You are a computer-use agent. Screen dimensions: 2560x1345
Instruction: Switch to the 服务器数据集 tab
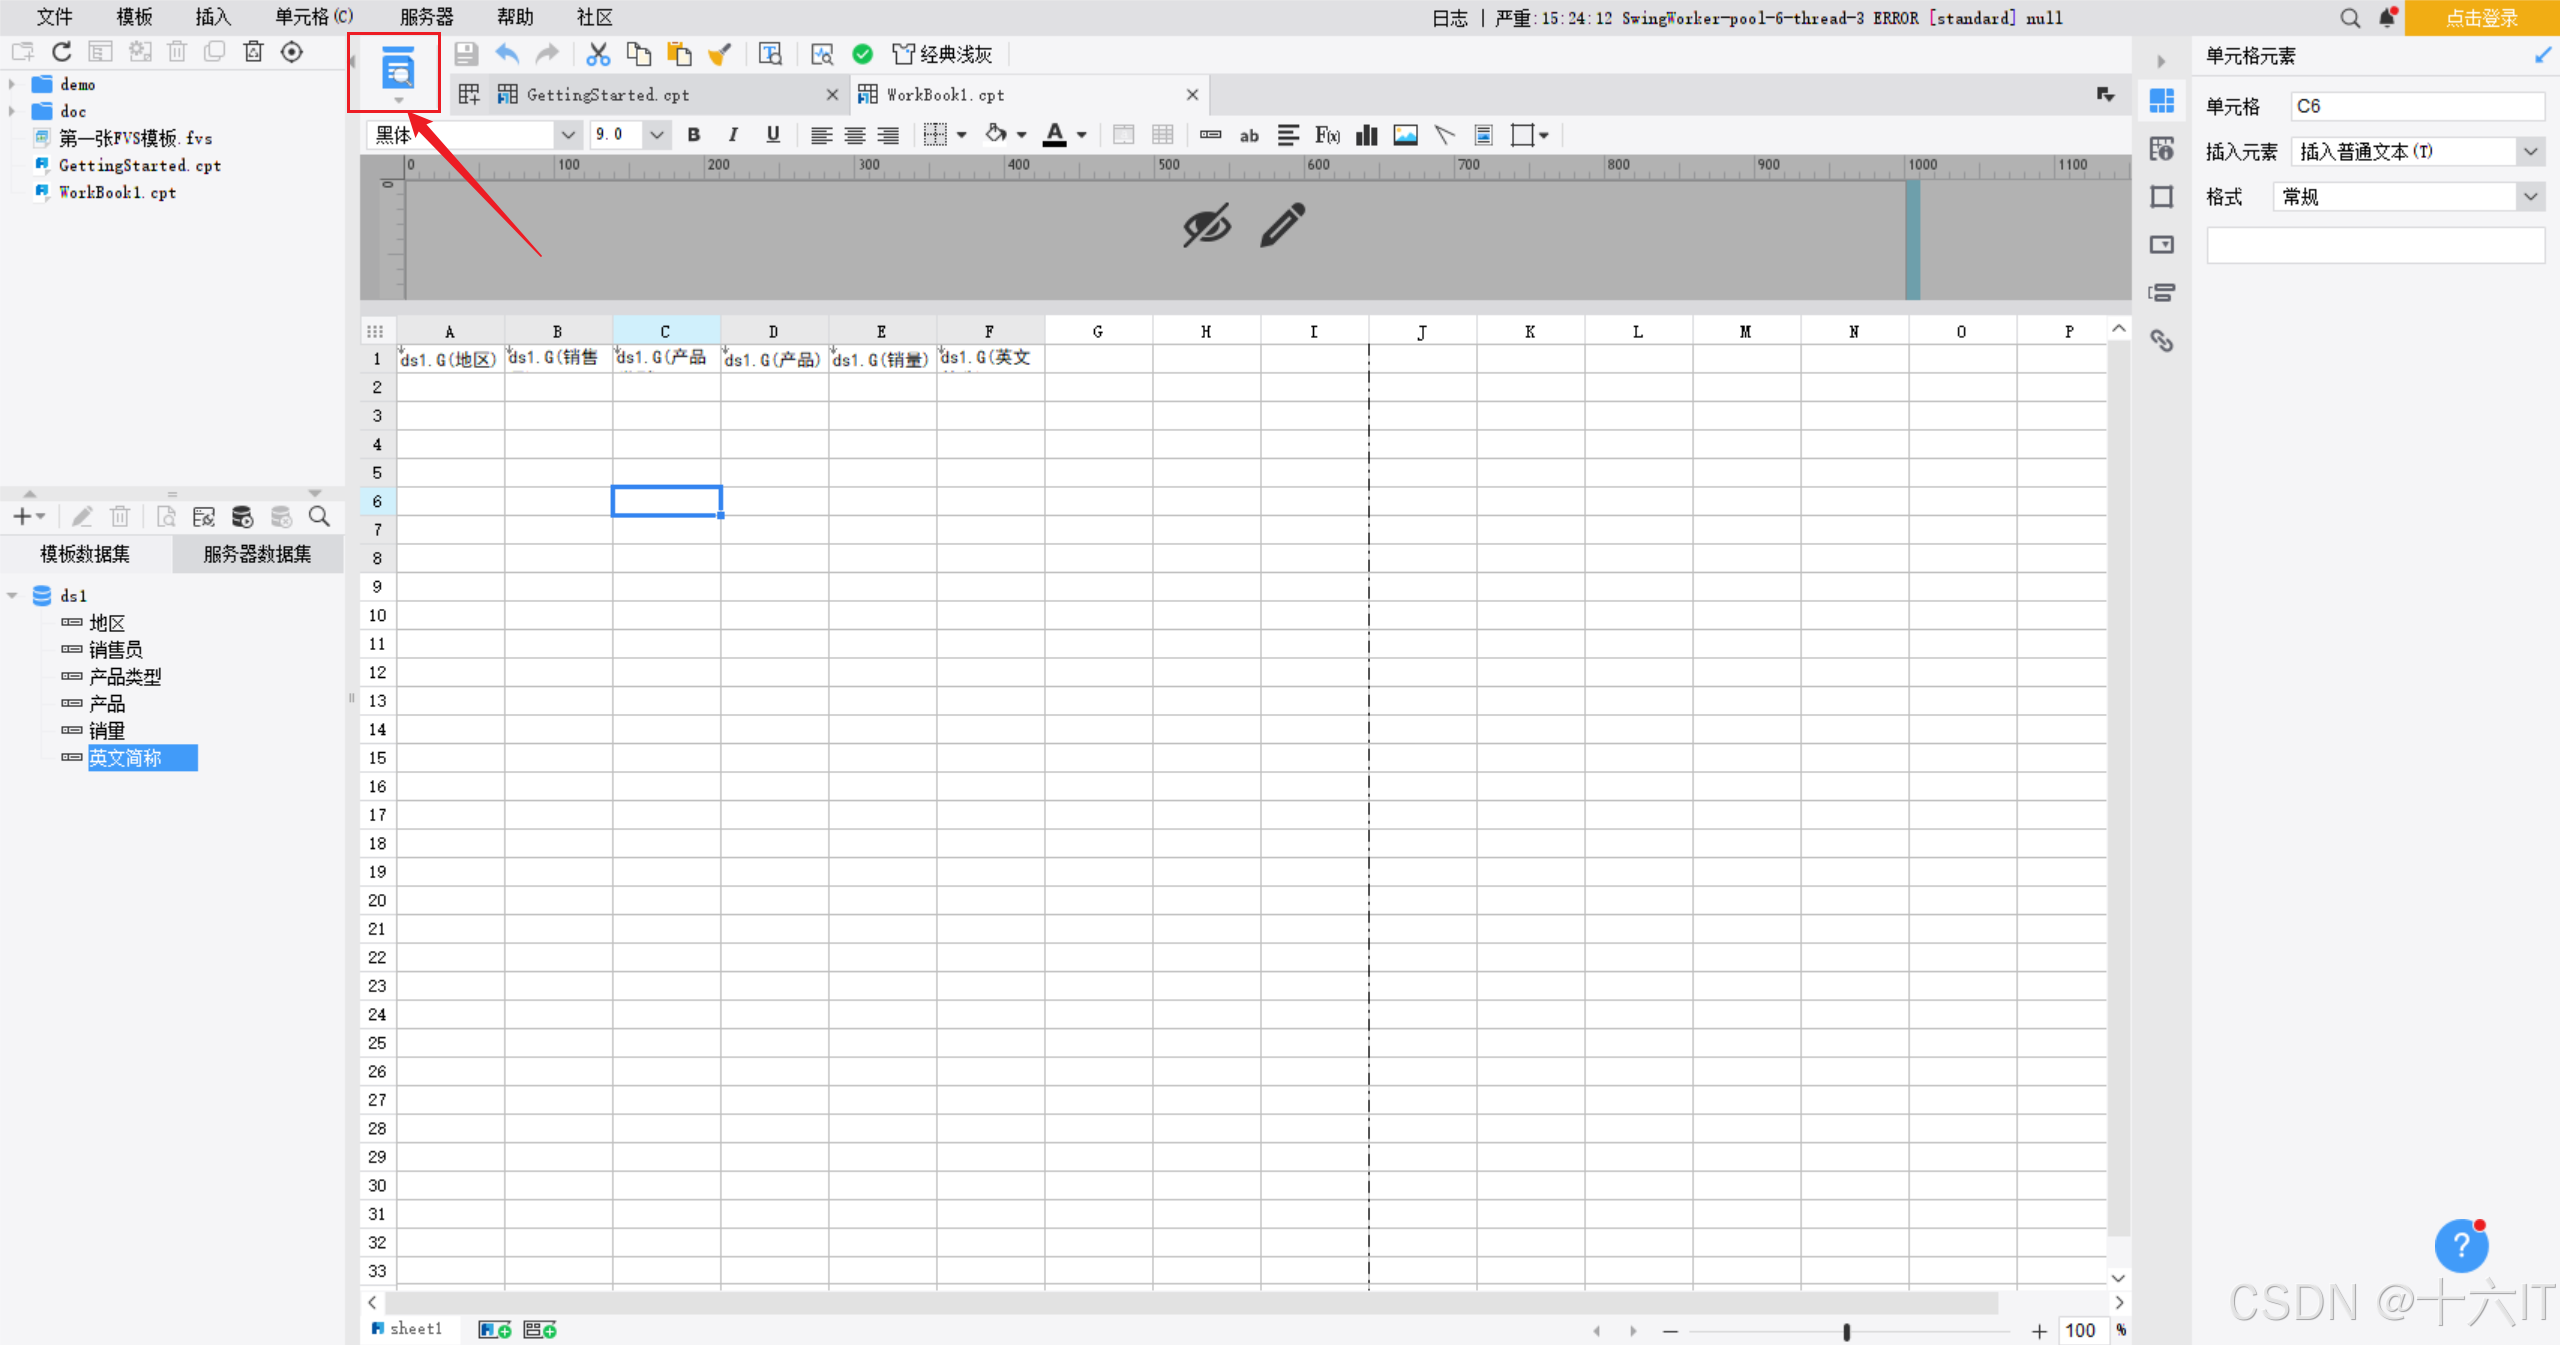click(257, 554)
